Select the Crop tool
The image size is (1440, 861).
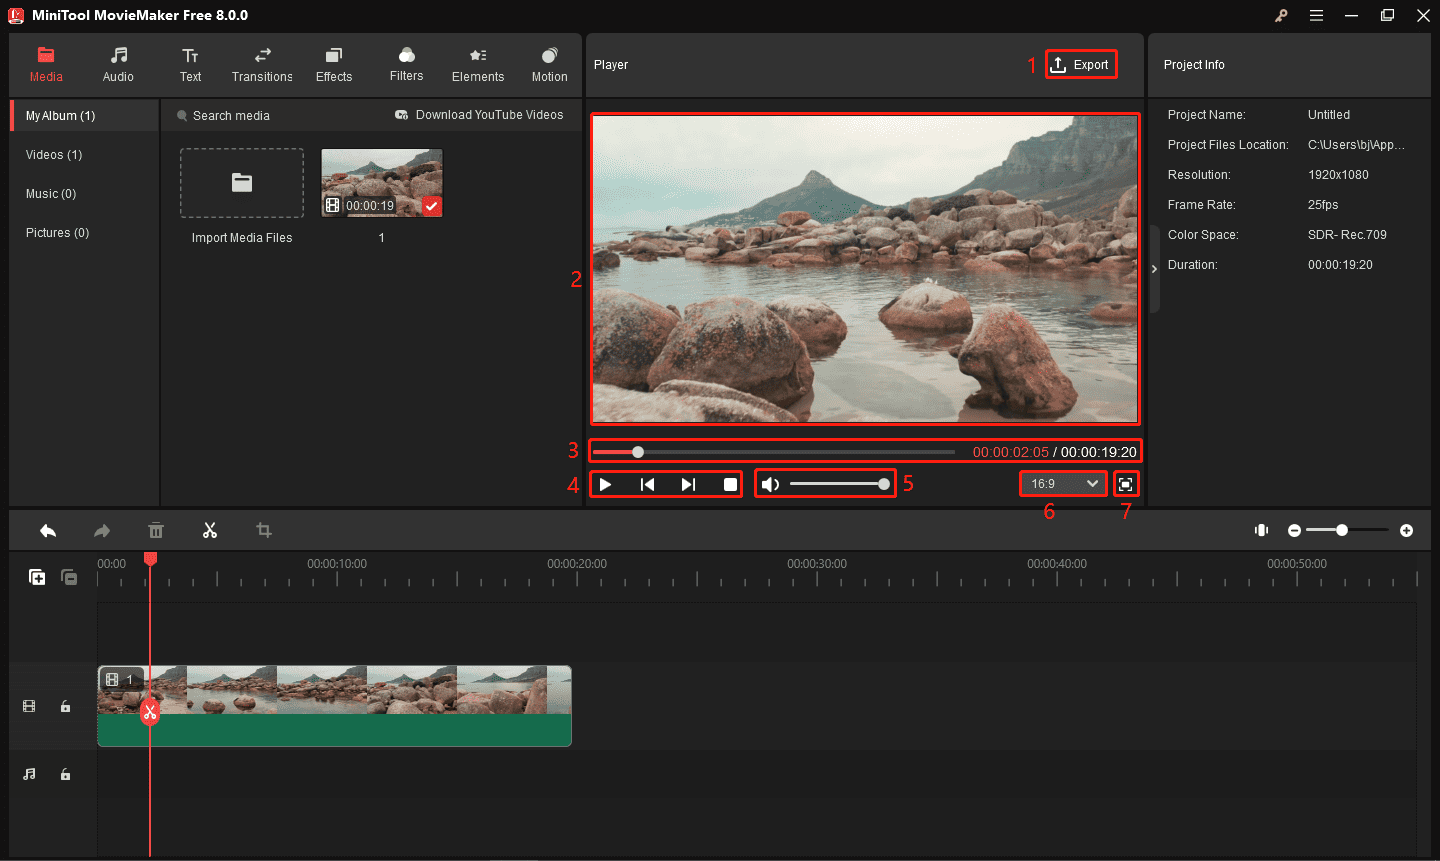[264, 530]
